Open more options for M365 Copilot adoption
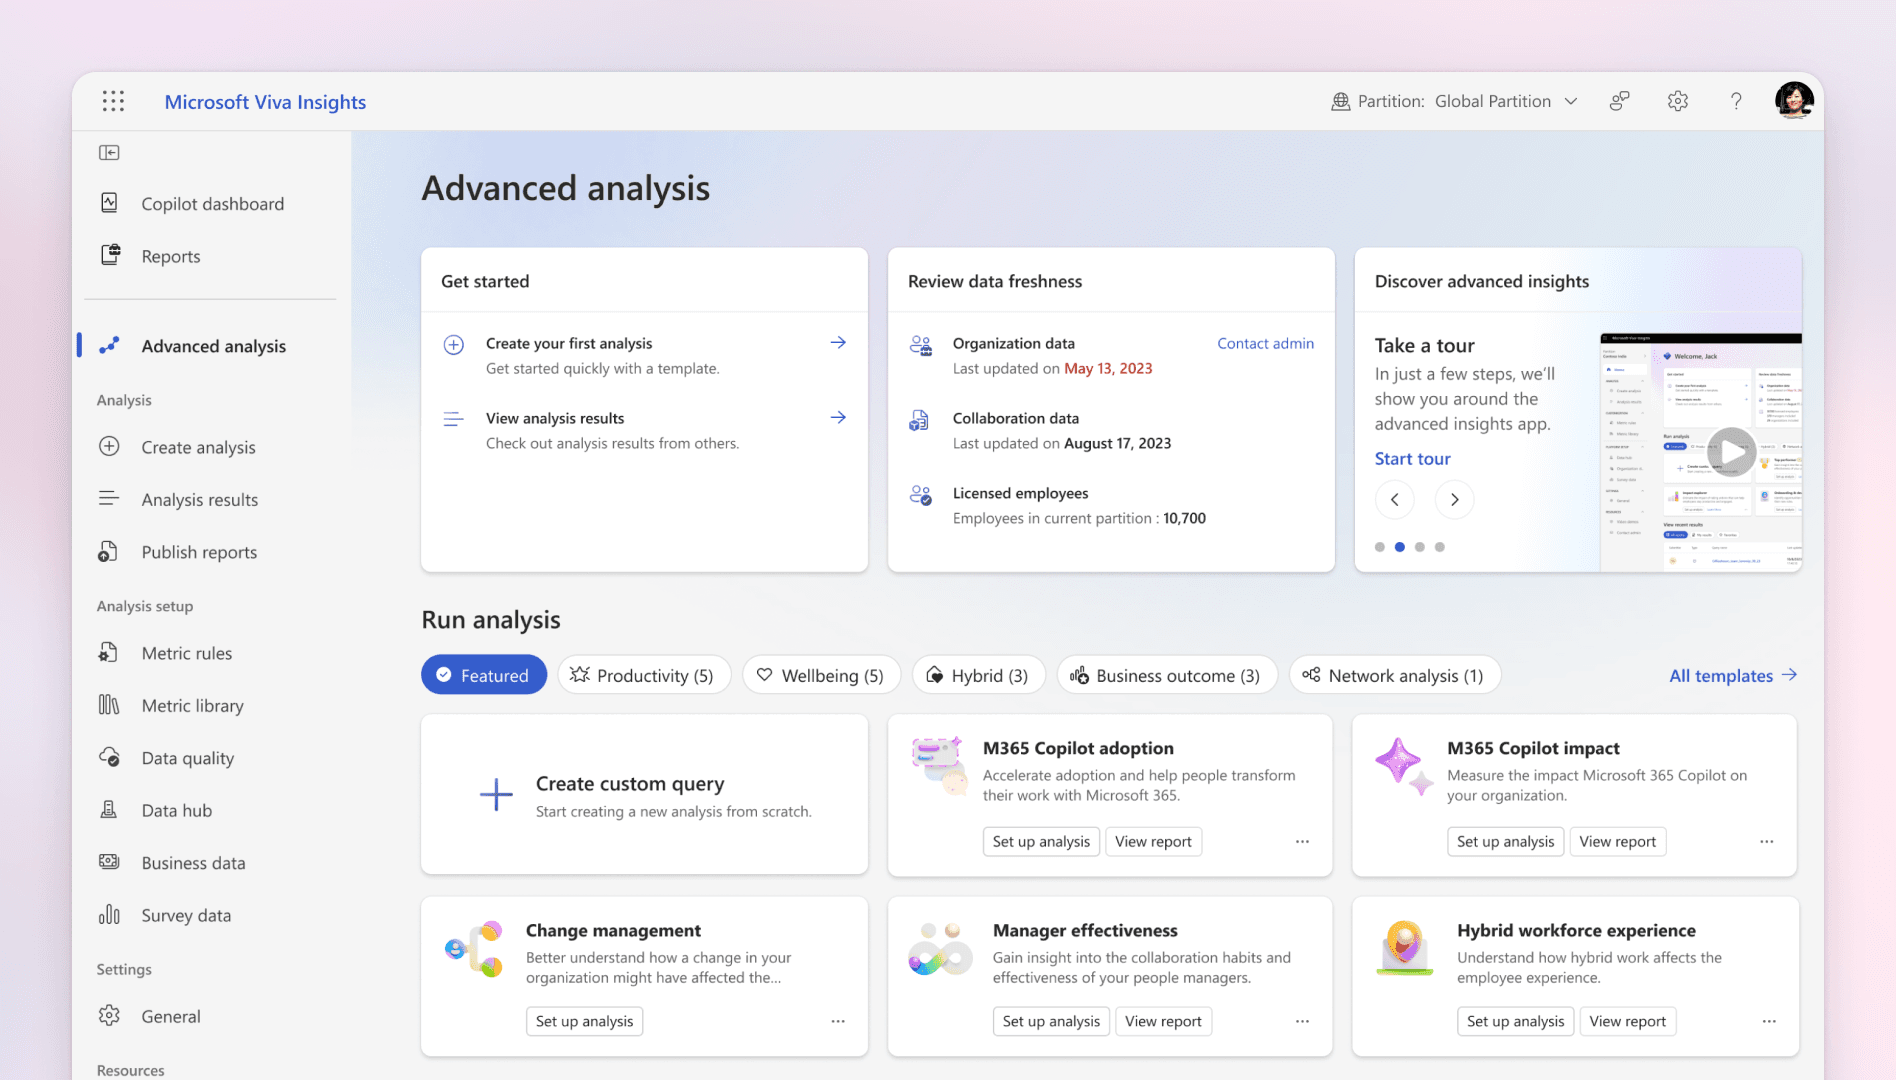 [x=1302, y=841]
